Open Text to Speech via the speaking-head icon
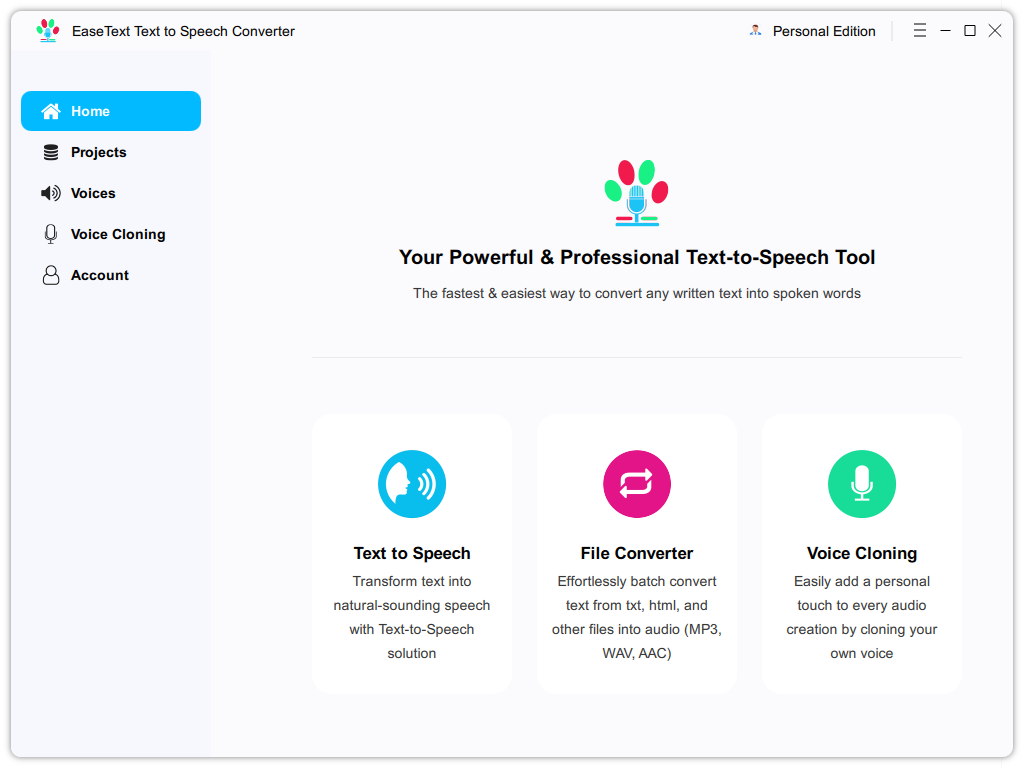The image size is (1024, 768). coord(412,484)
